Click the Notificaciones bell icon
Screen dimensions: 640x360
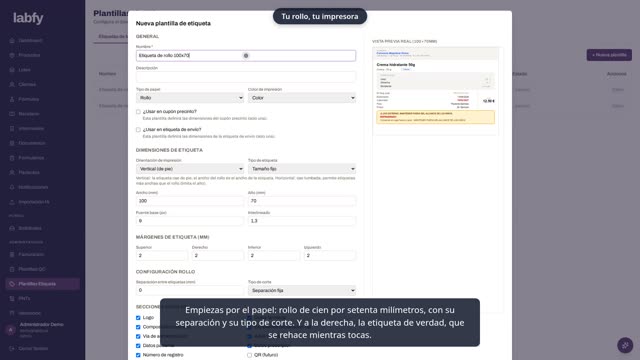click(x=12, y=187)
